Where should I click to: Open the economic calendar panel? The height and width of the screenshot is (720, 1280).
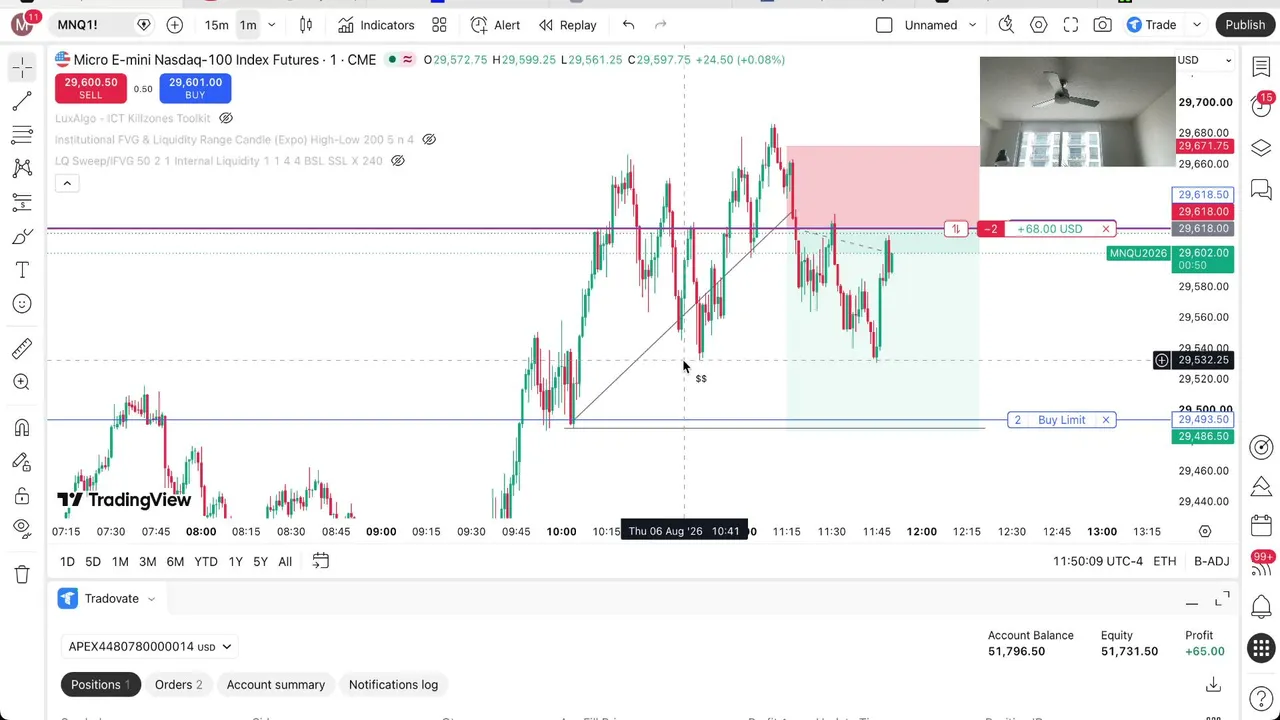[x=1261, y=526]
